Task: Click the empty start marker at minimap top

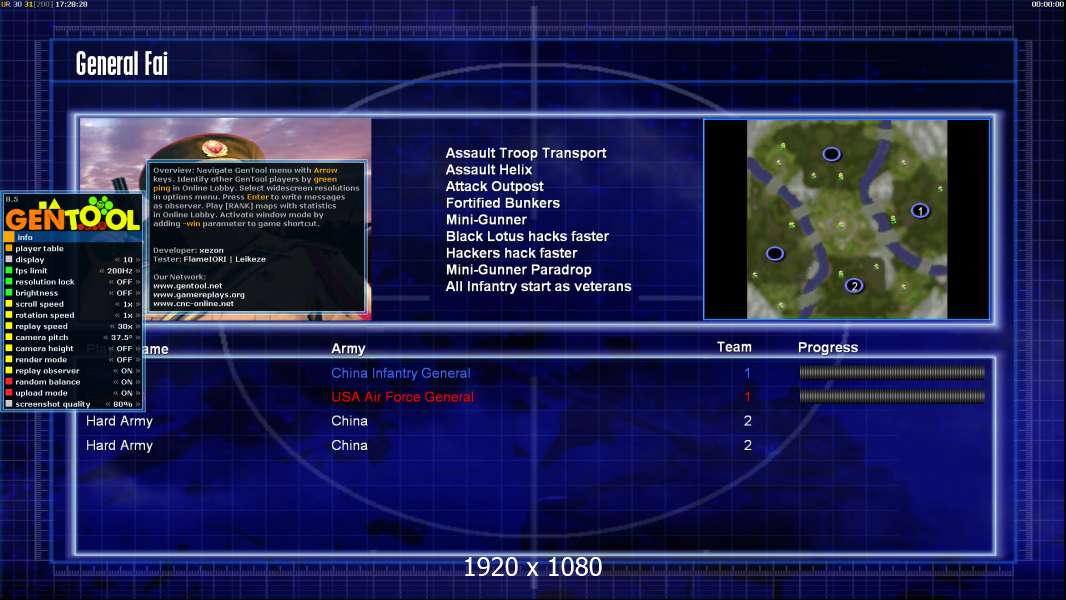Action: (x=831, y=154)
